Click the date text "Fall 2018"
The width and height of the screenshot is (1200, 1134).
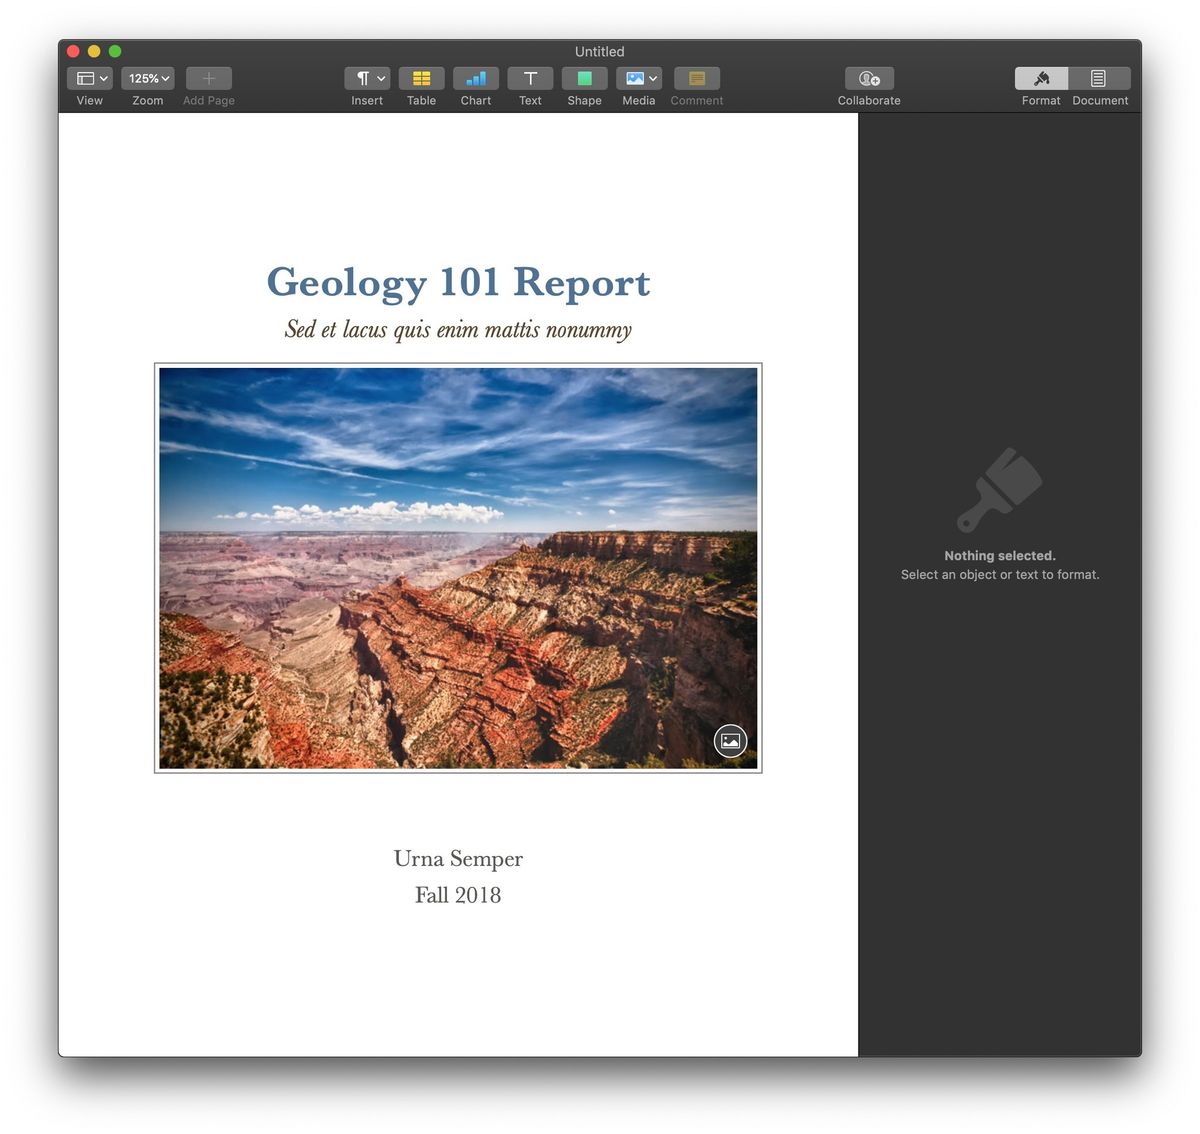tap(458, 895)
